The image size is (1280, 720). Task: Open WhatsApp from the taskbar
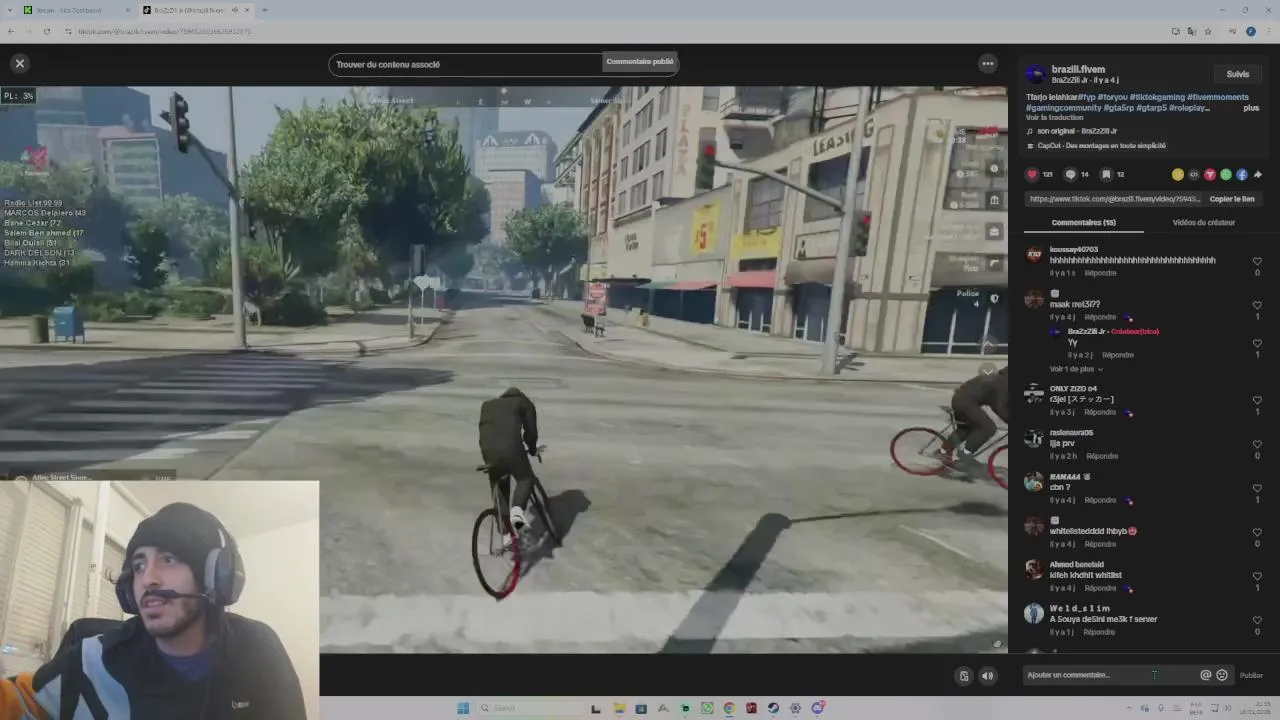pyautogui.click(x=707, y=708)
